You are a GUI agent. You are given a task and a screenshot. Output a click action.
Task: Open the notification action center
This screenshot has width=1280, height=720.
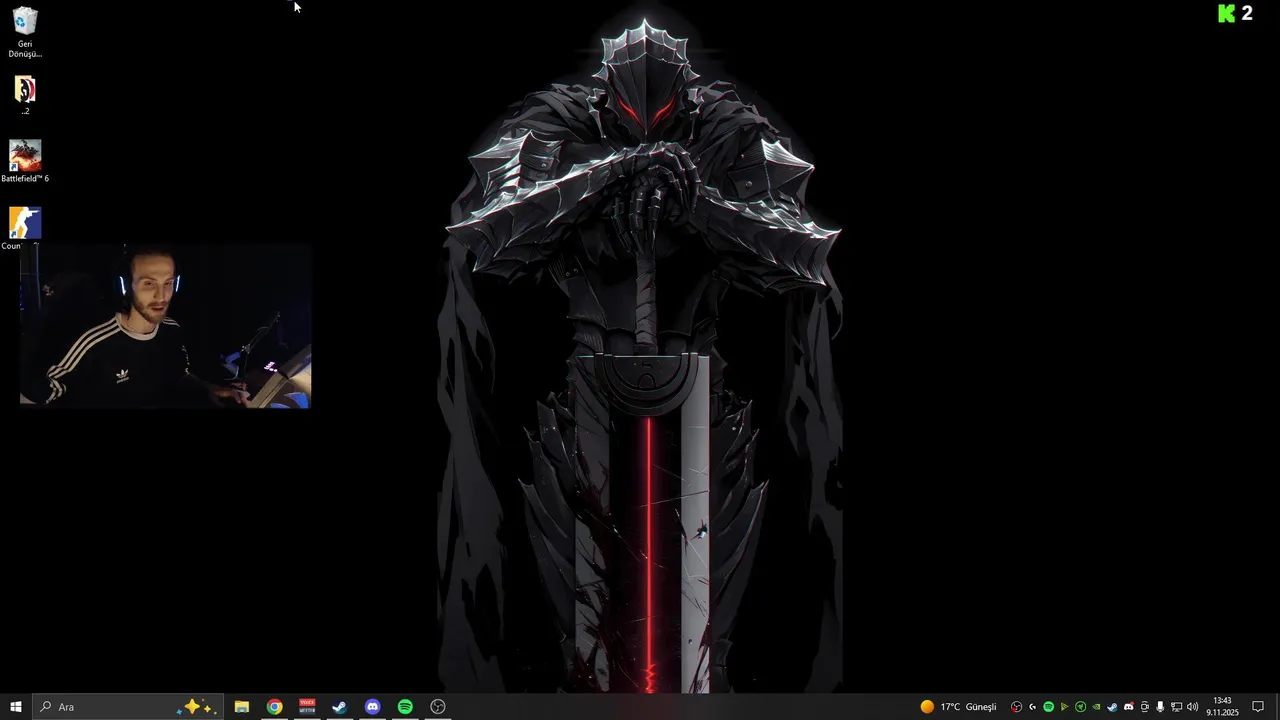tap(1258, 707)
